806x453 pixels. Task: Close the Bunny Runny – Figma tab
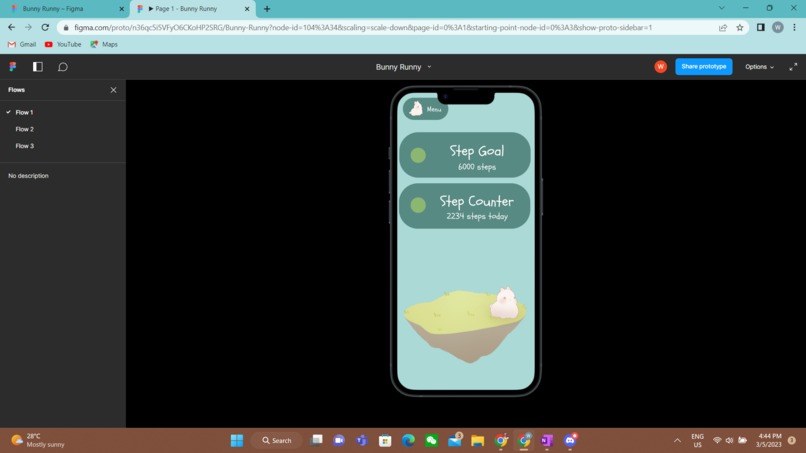point(122,9)
